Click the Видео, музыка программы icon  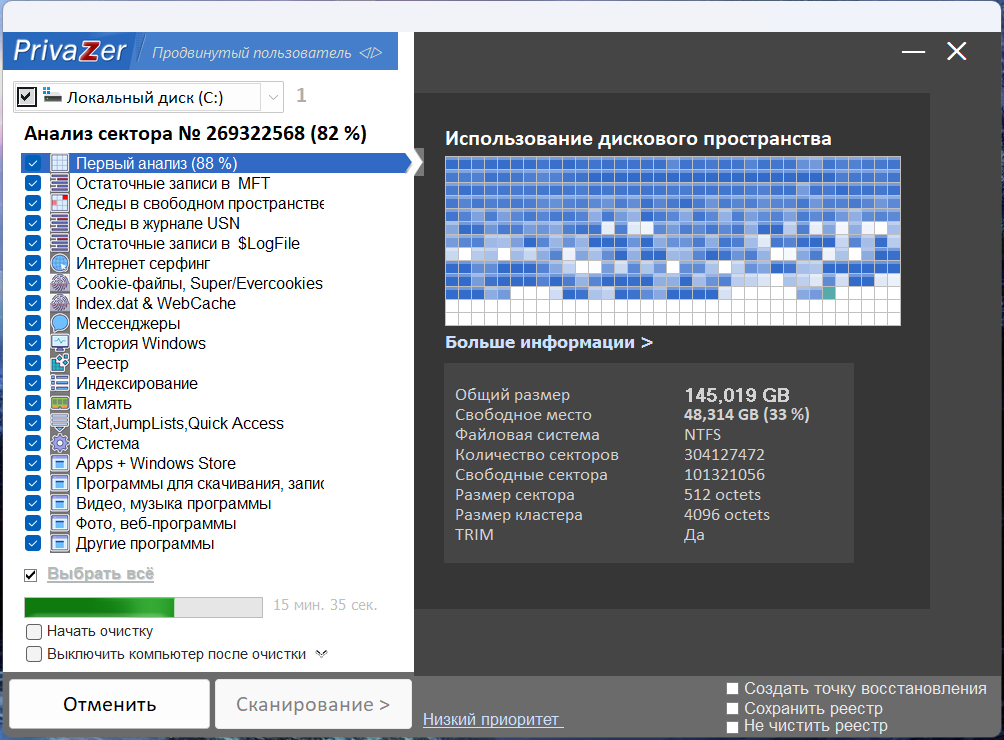tap(60, 503)
